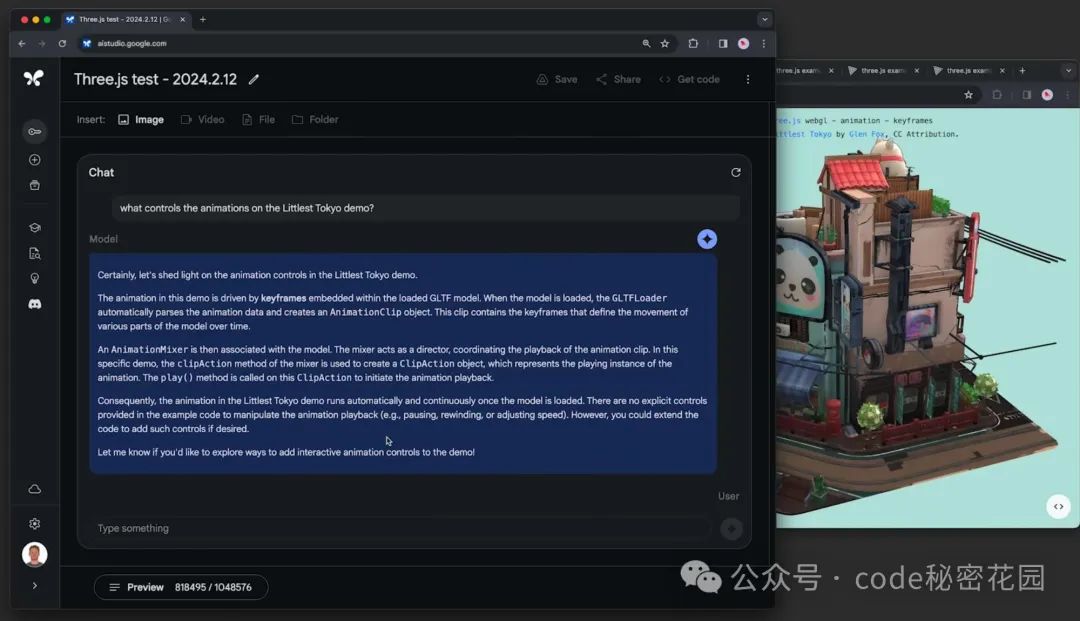This screenshot has height=621, width=1080.
Task: Click the Type something input field
Action: 402,528
